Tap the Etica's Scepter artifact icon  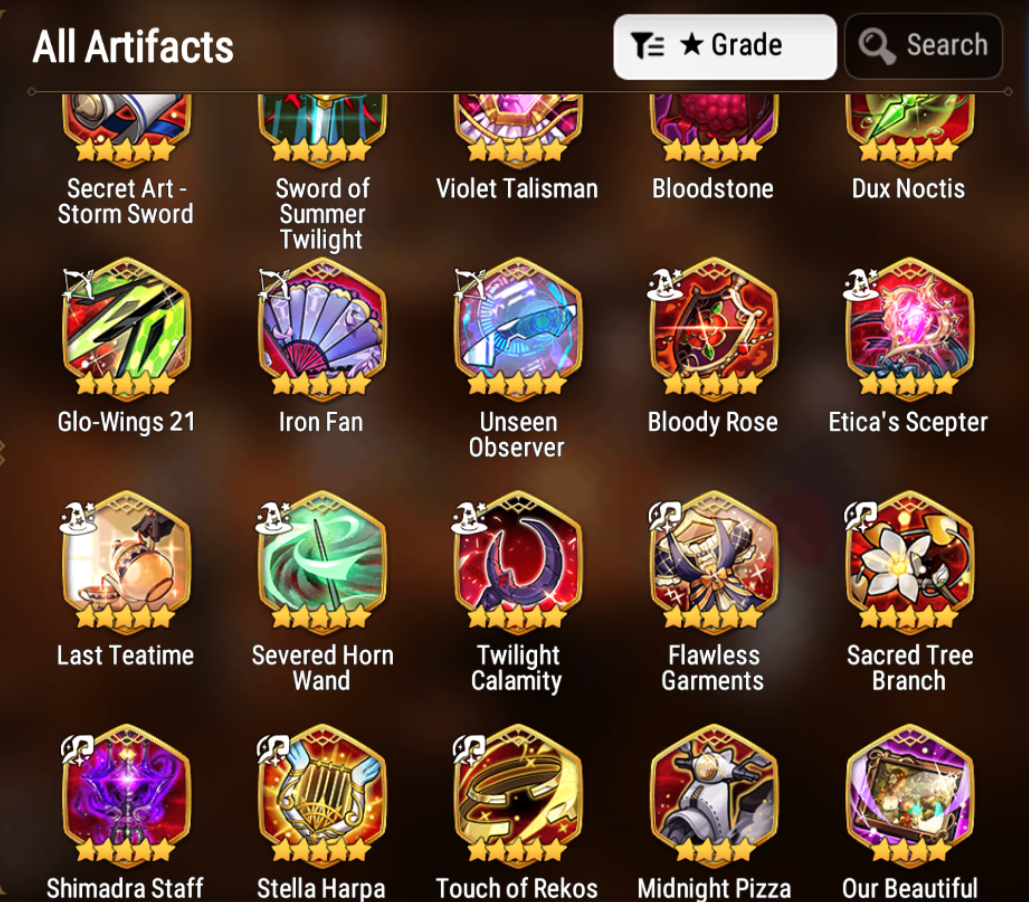[910, 329]
